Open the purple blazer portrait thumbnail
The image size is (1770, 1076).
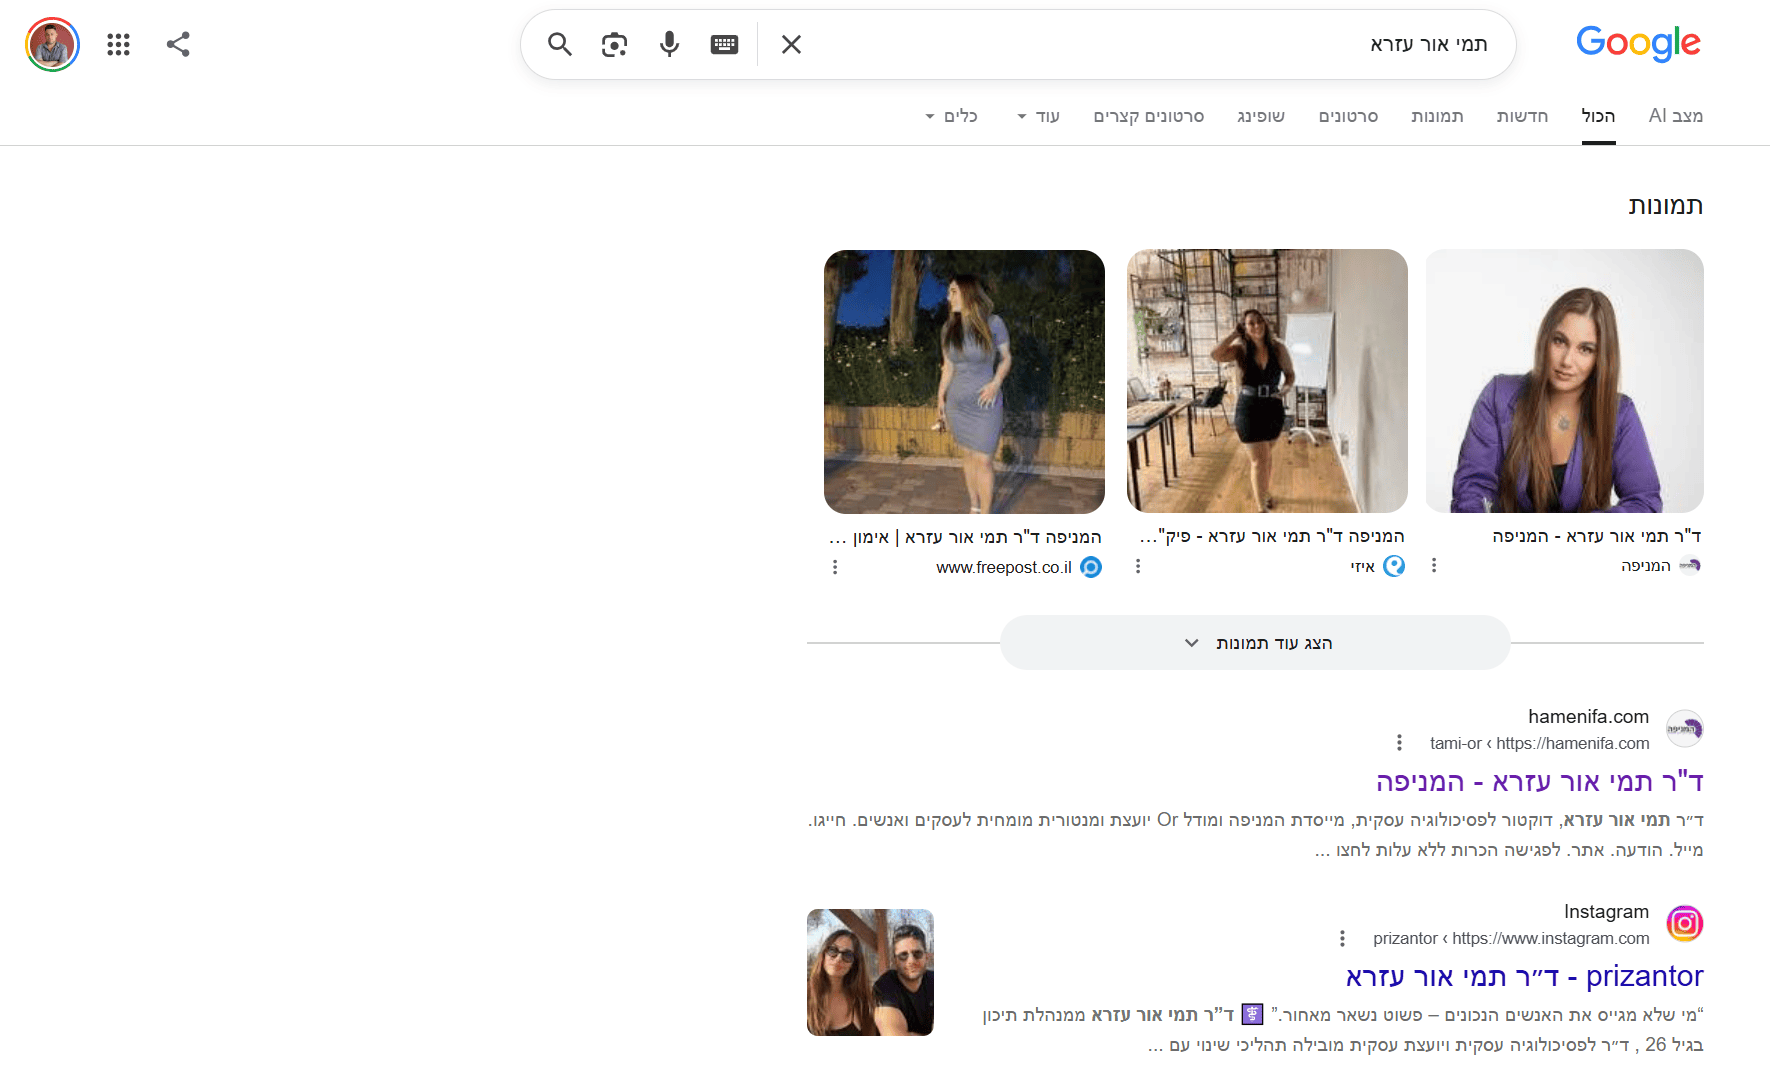click(1564, 381)
